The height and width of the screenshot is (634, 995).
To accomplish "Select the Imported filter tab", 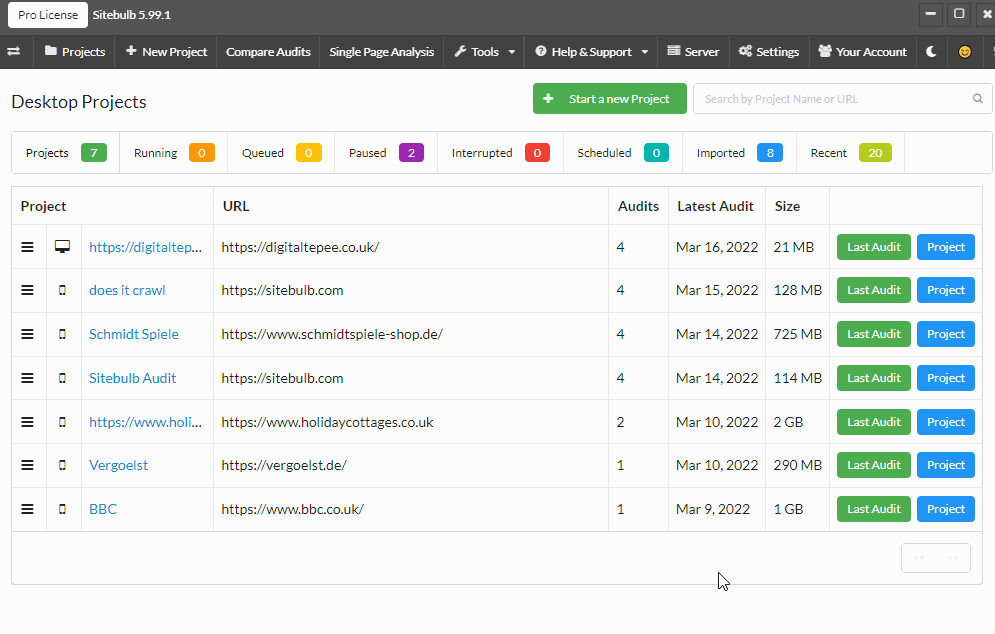I will click(739, 153).
